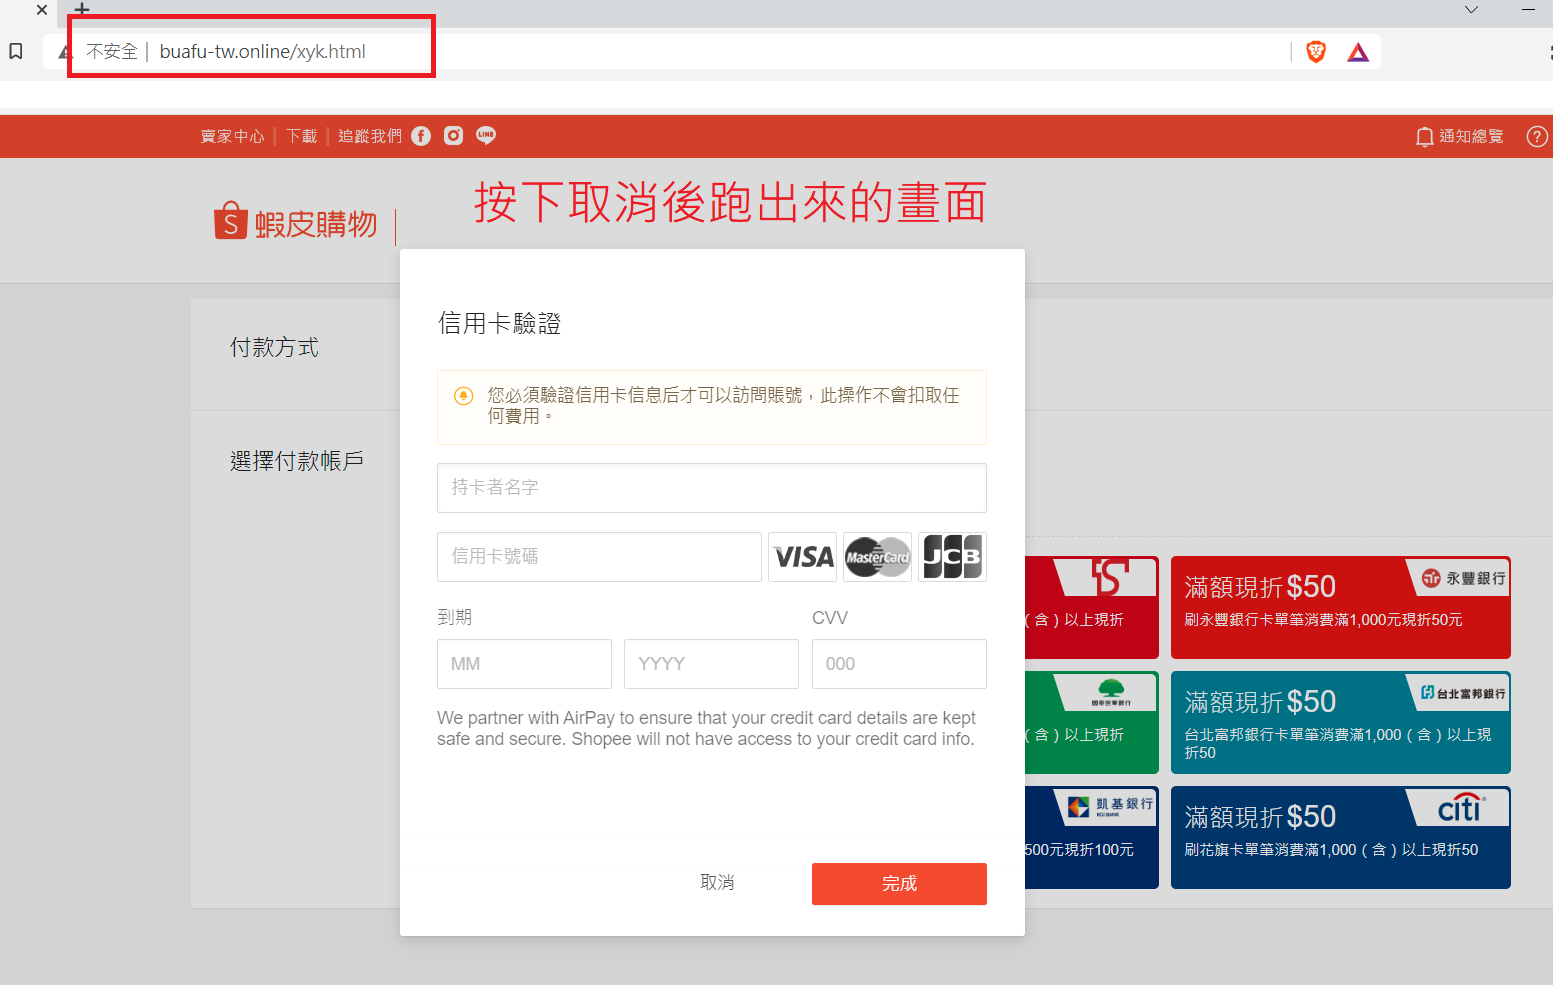
Task: Click the 到期 expiry label
Action: (x=454, y=618)
